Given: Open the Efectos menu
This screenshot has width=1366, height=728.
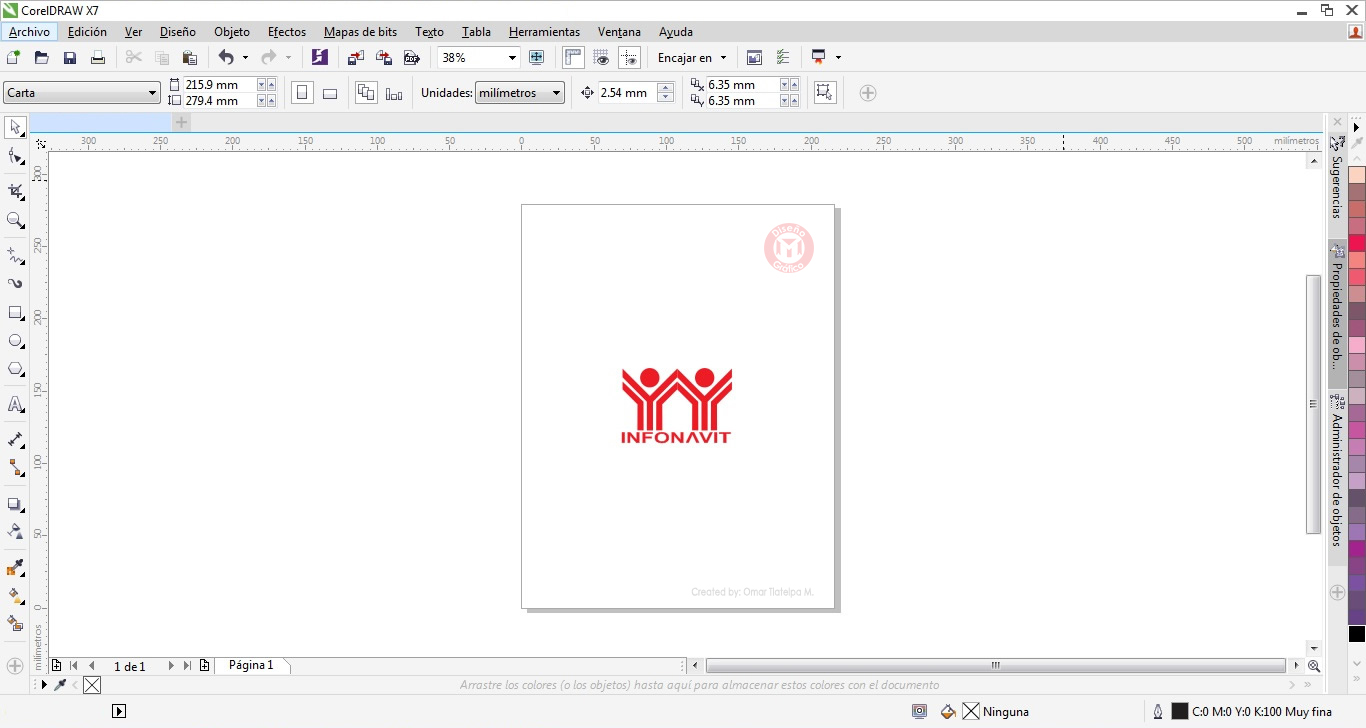Looking at the screenshot, I should [x=287, y=31].
